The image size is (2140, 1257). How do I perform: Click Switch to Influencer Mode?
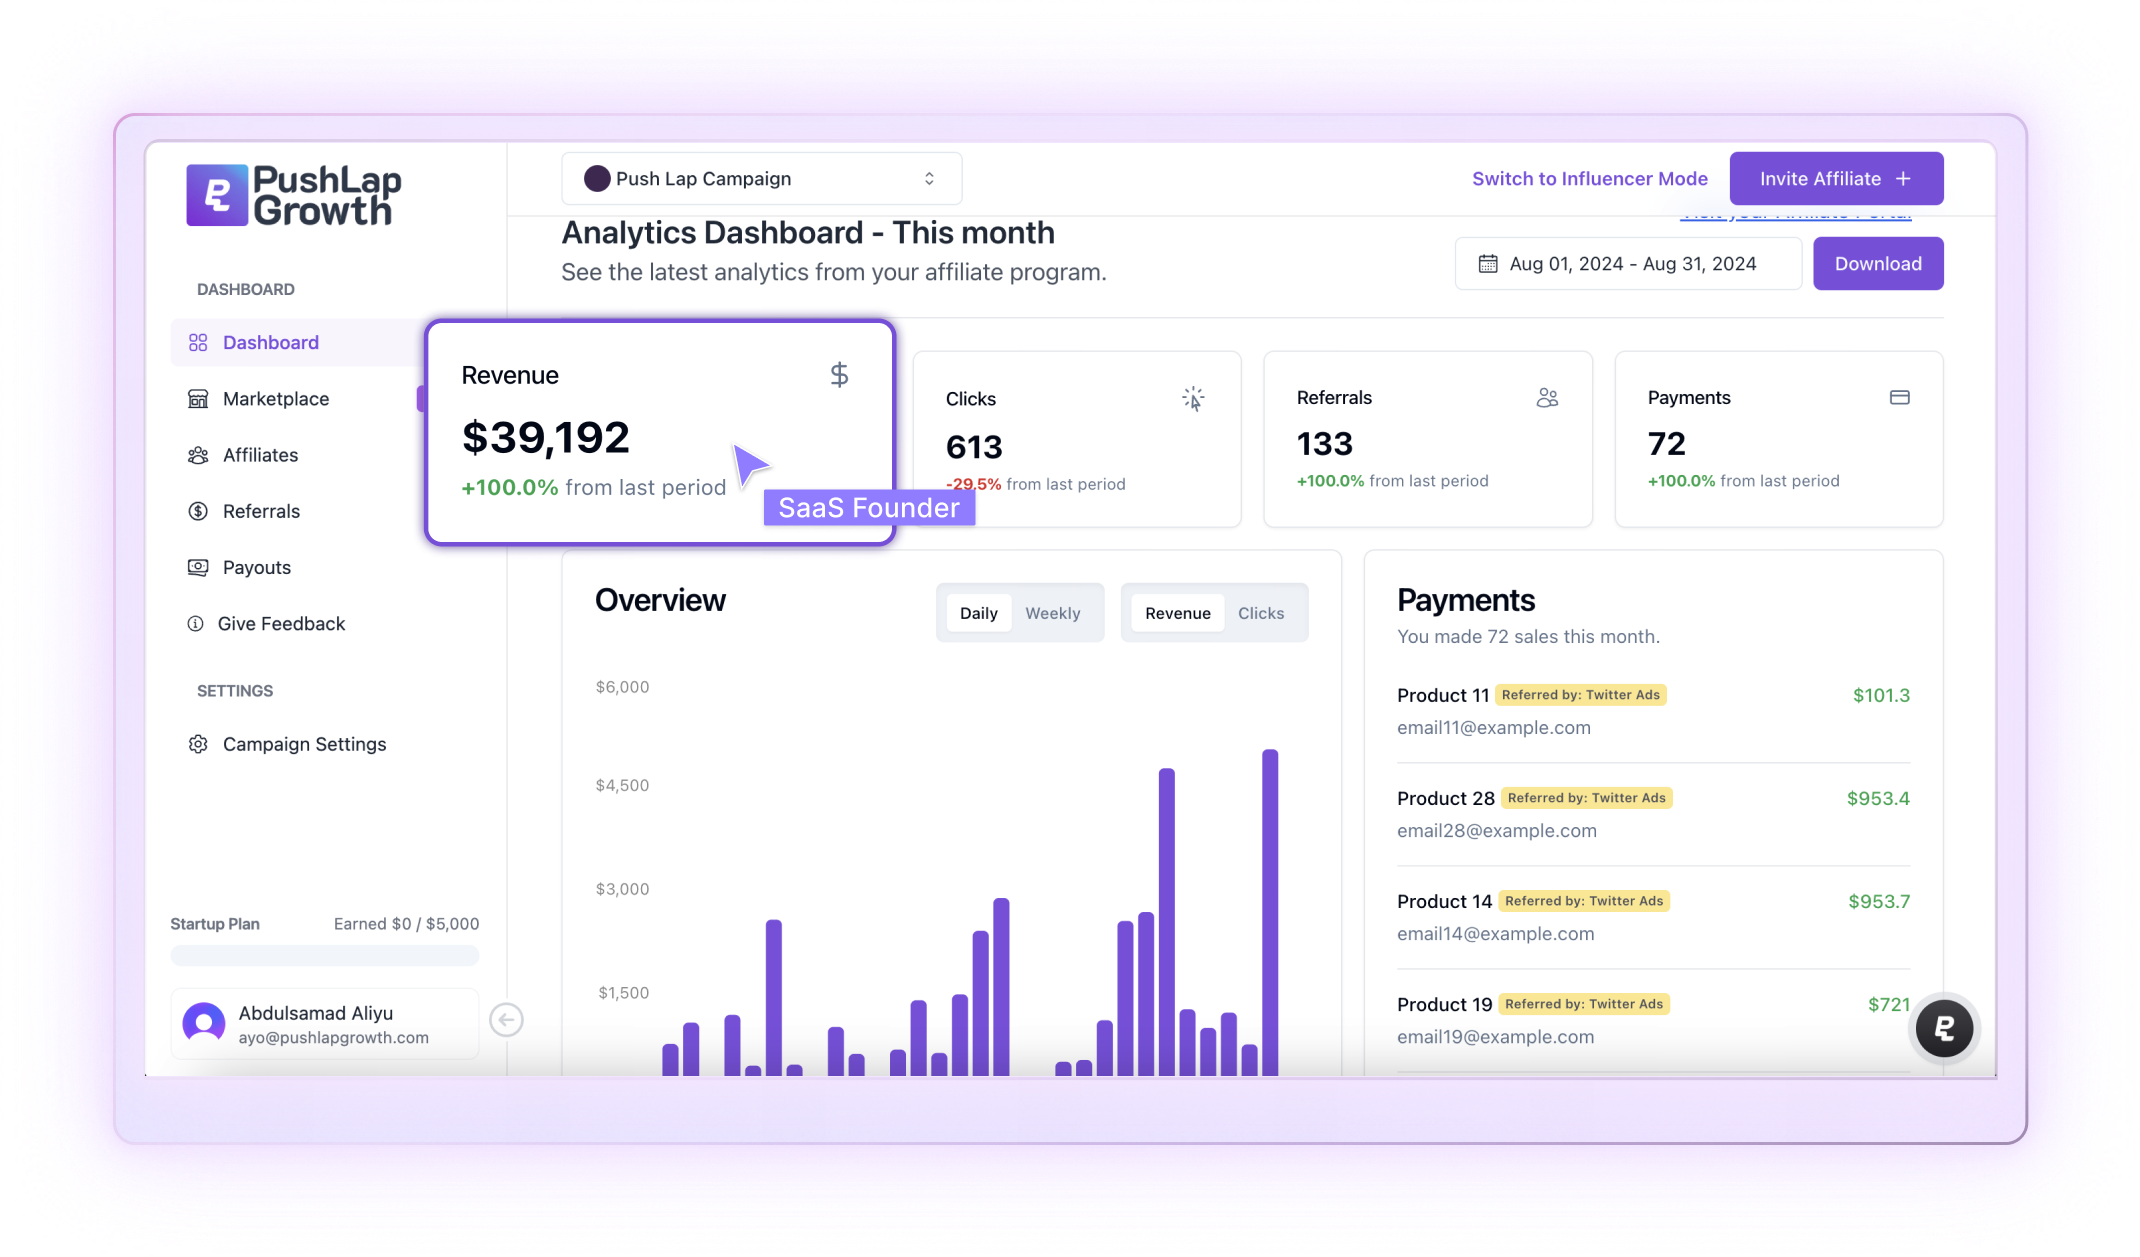click(x=1589, y=178)
